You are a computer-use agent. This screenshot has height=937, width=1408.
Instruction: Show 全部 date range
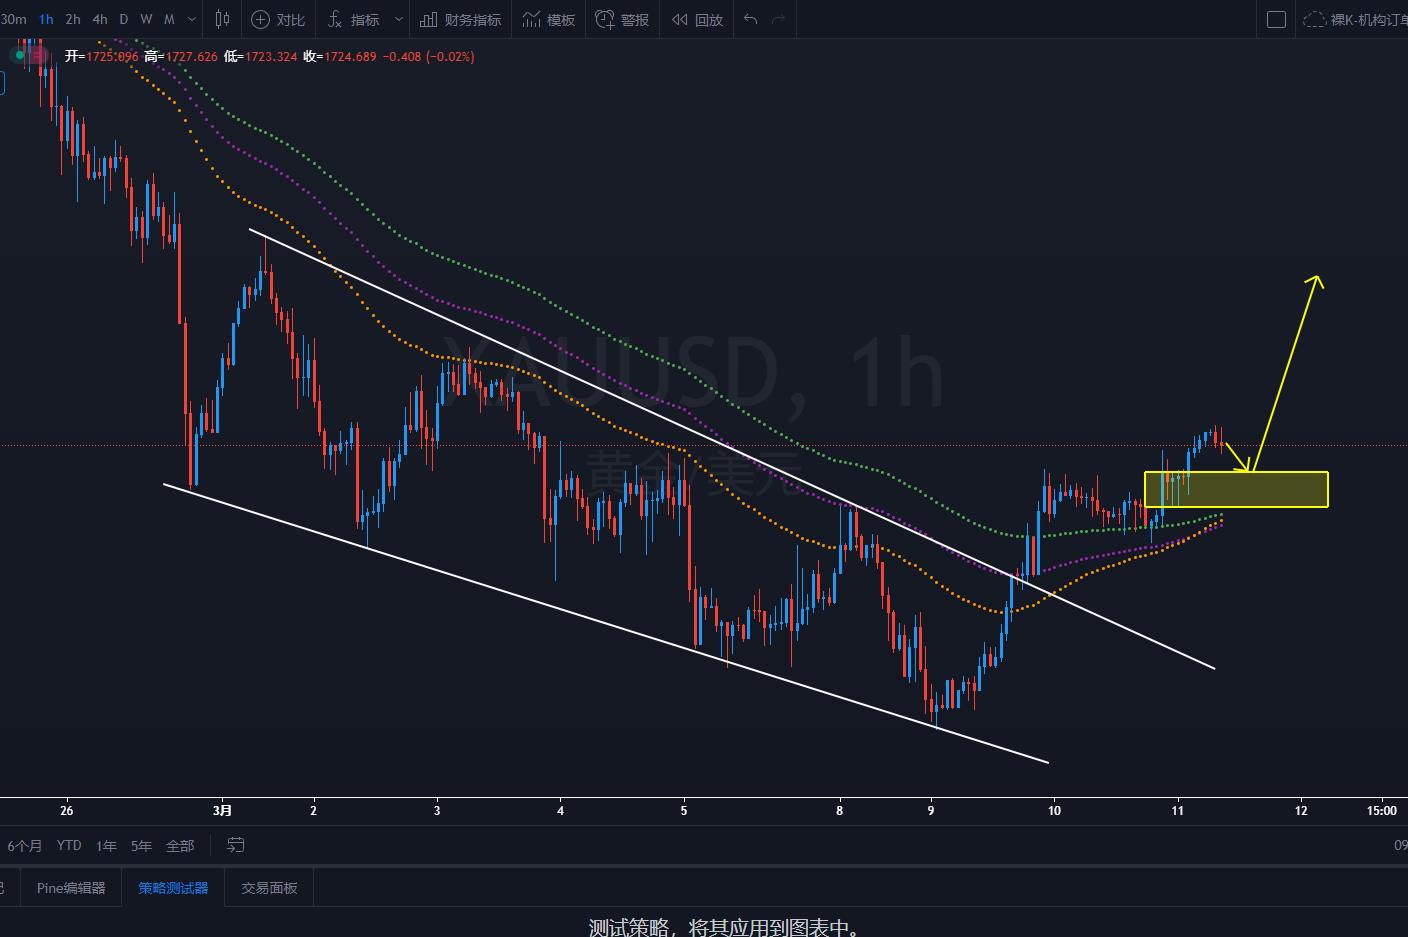click(180, 846)
